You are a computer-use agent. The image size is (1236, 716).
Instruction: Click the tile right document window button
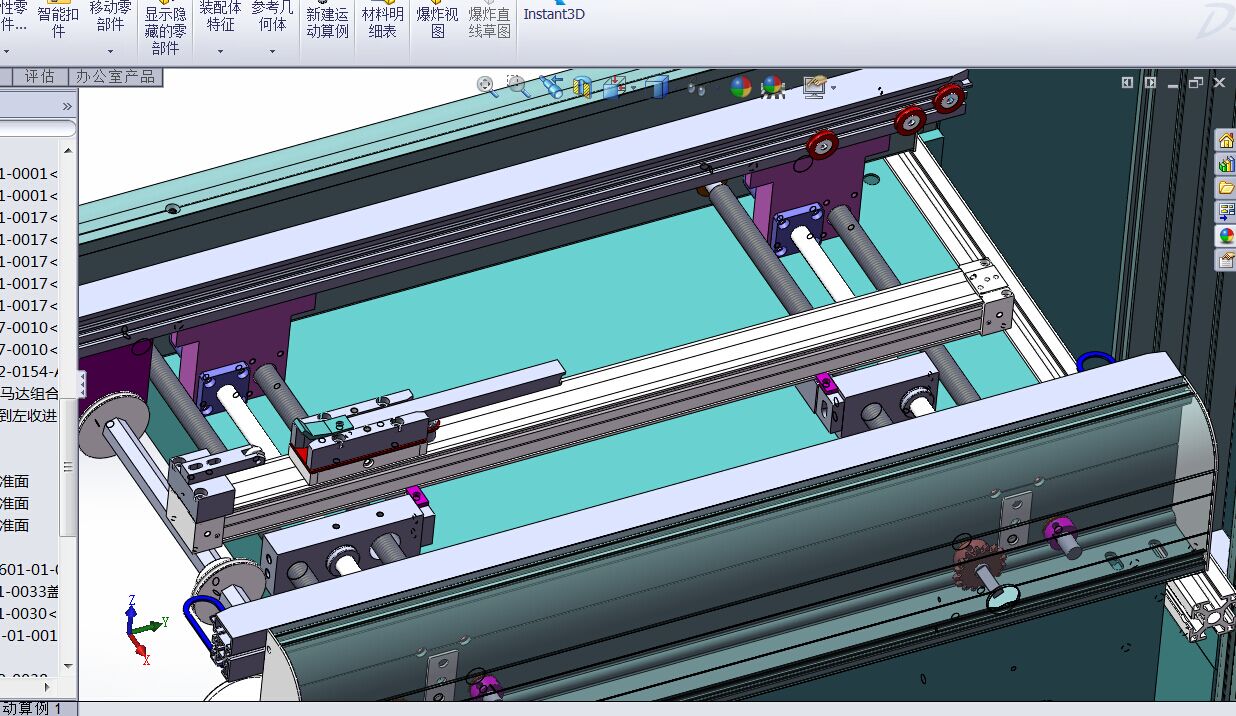1151,83
